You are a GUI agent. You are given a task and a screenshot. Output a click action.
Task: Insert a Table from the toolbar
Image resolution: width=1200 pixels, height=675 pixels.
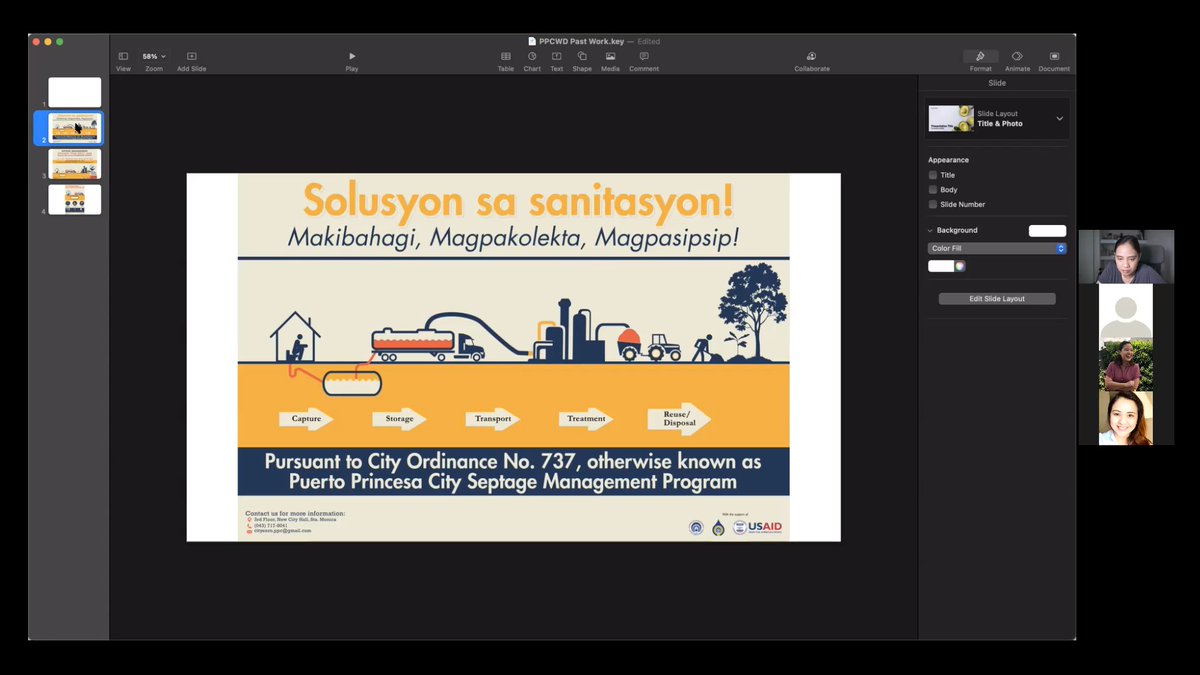(506, 61)
